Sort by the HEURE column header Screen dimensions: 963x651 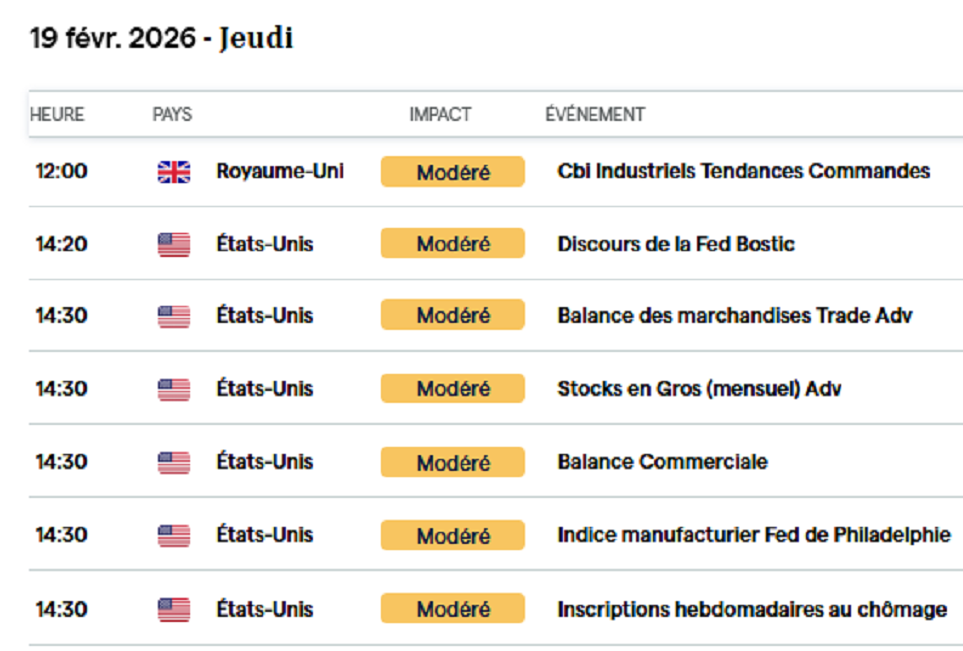click(x=57, y=114)
